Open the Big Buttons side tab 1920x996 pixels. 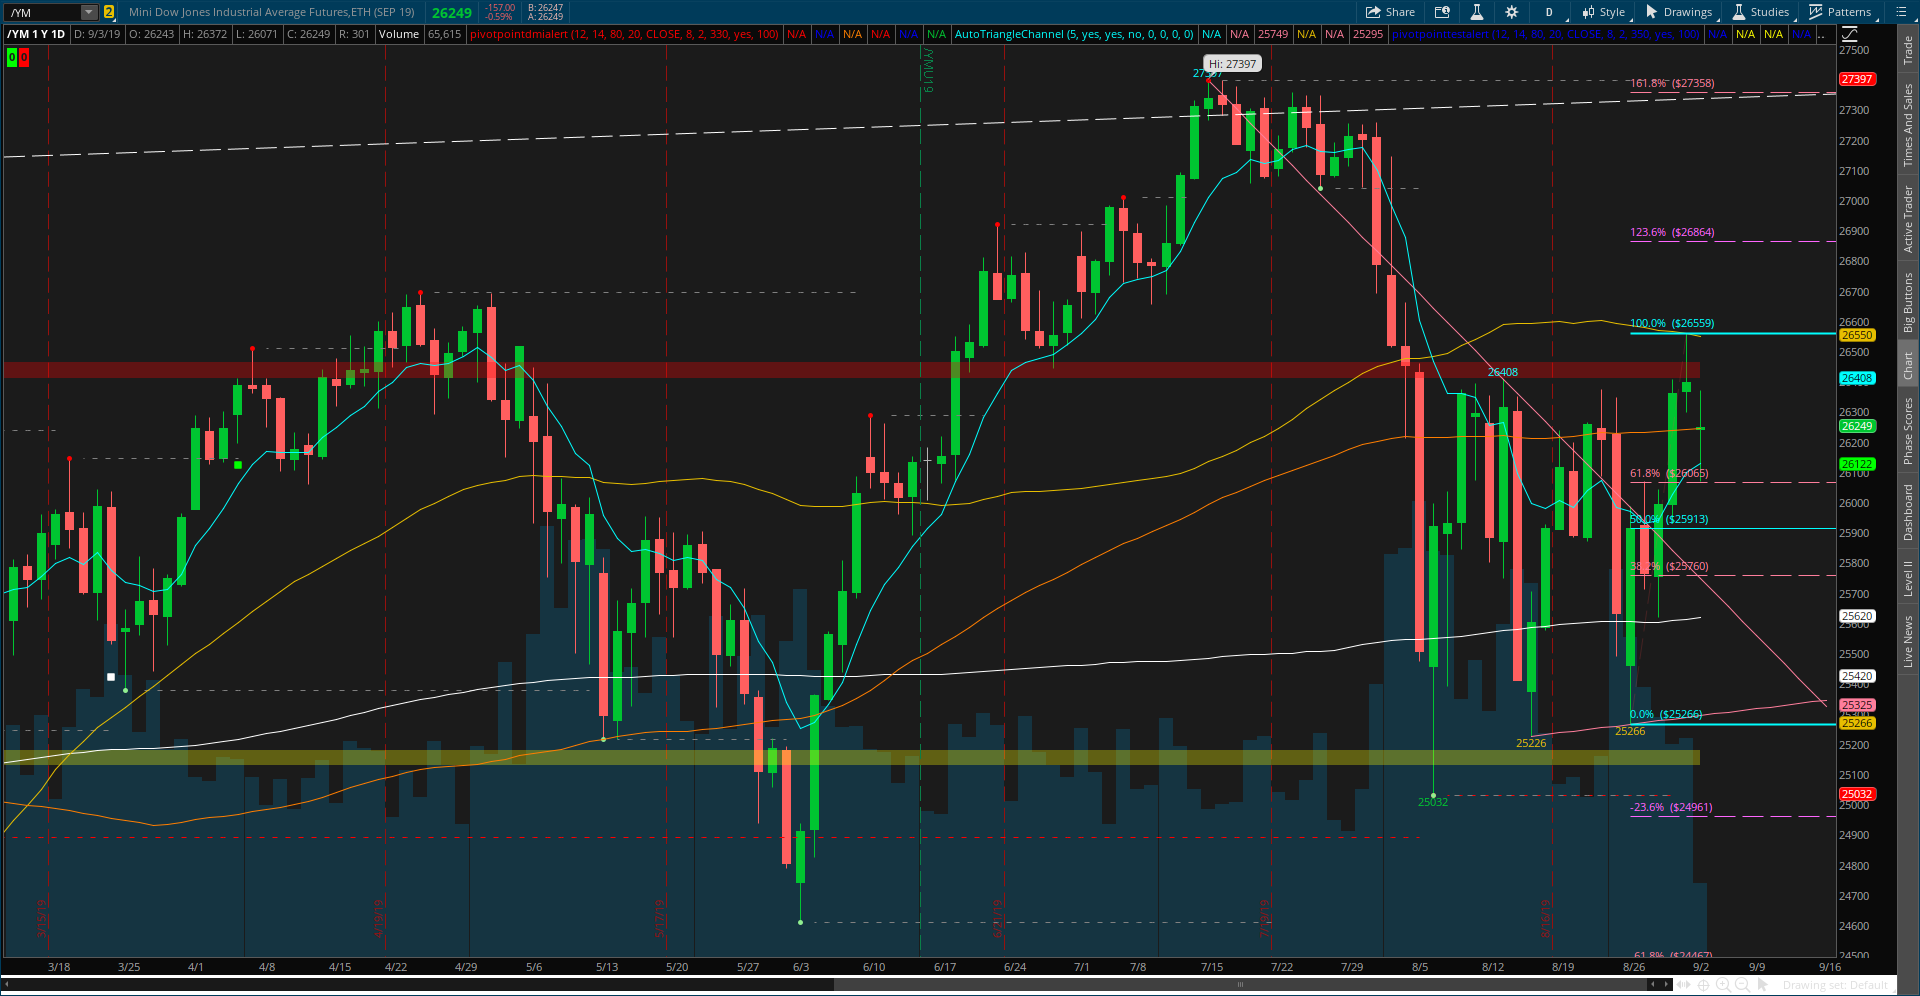tap(1908, 302)
